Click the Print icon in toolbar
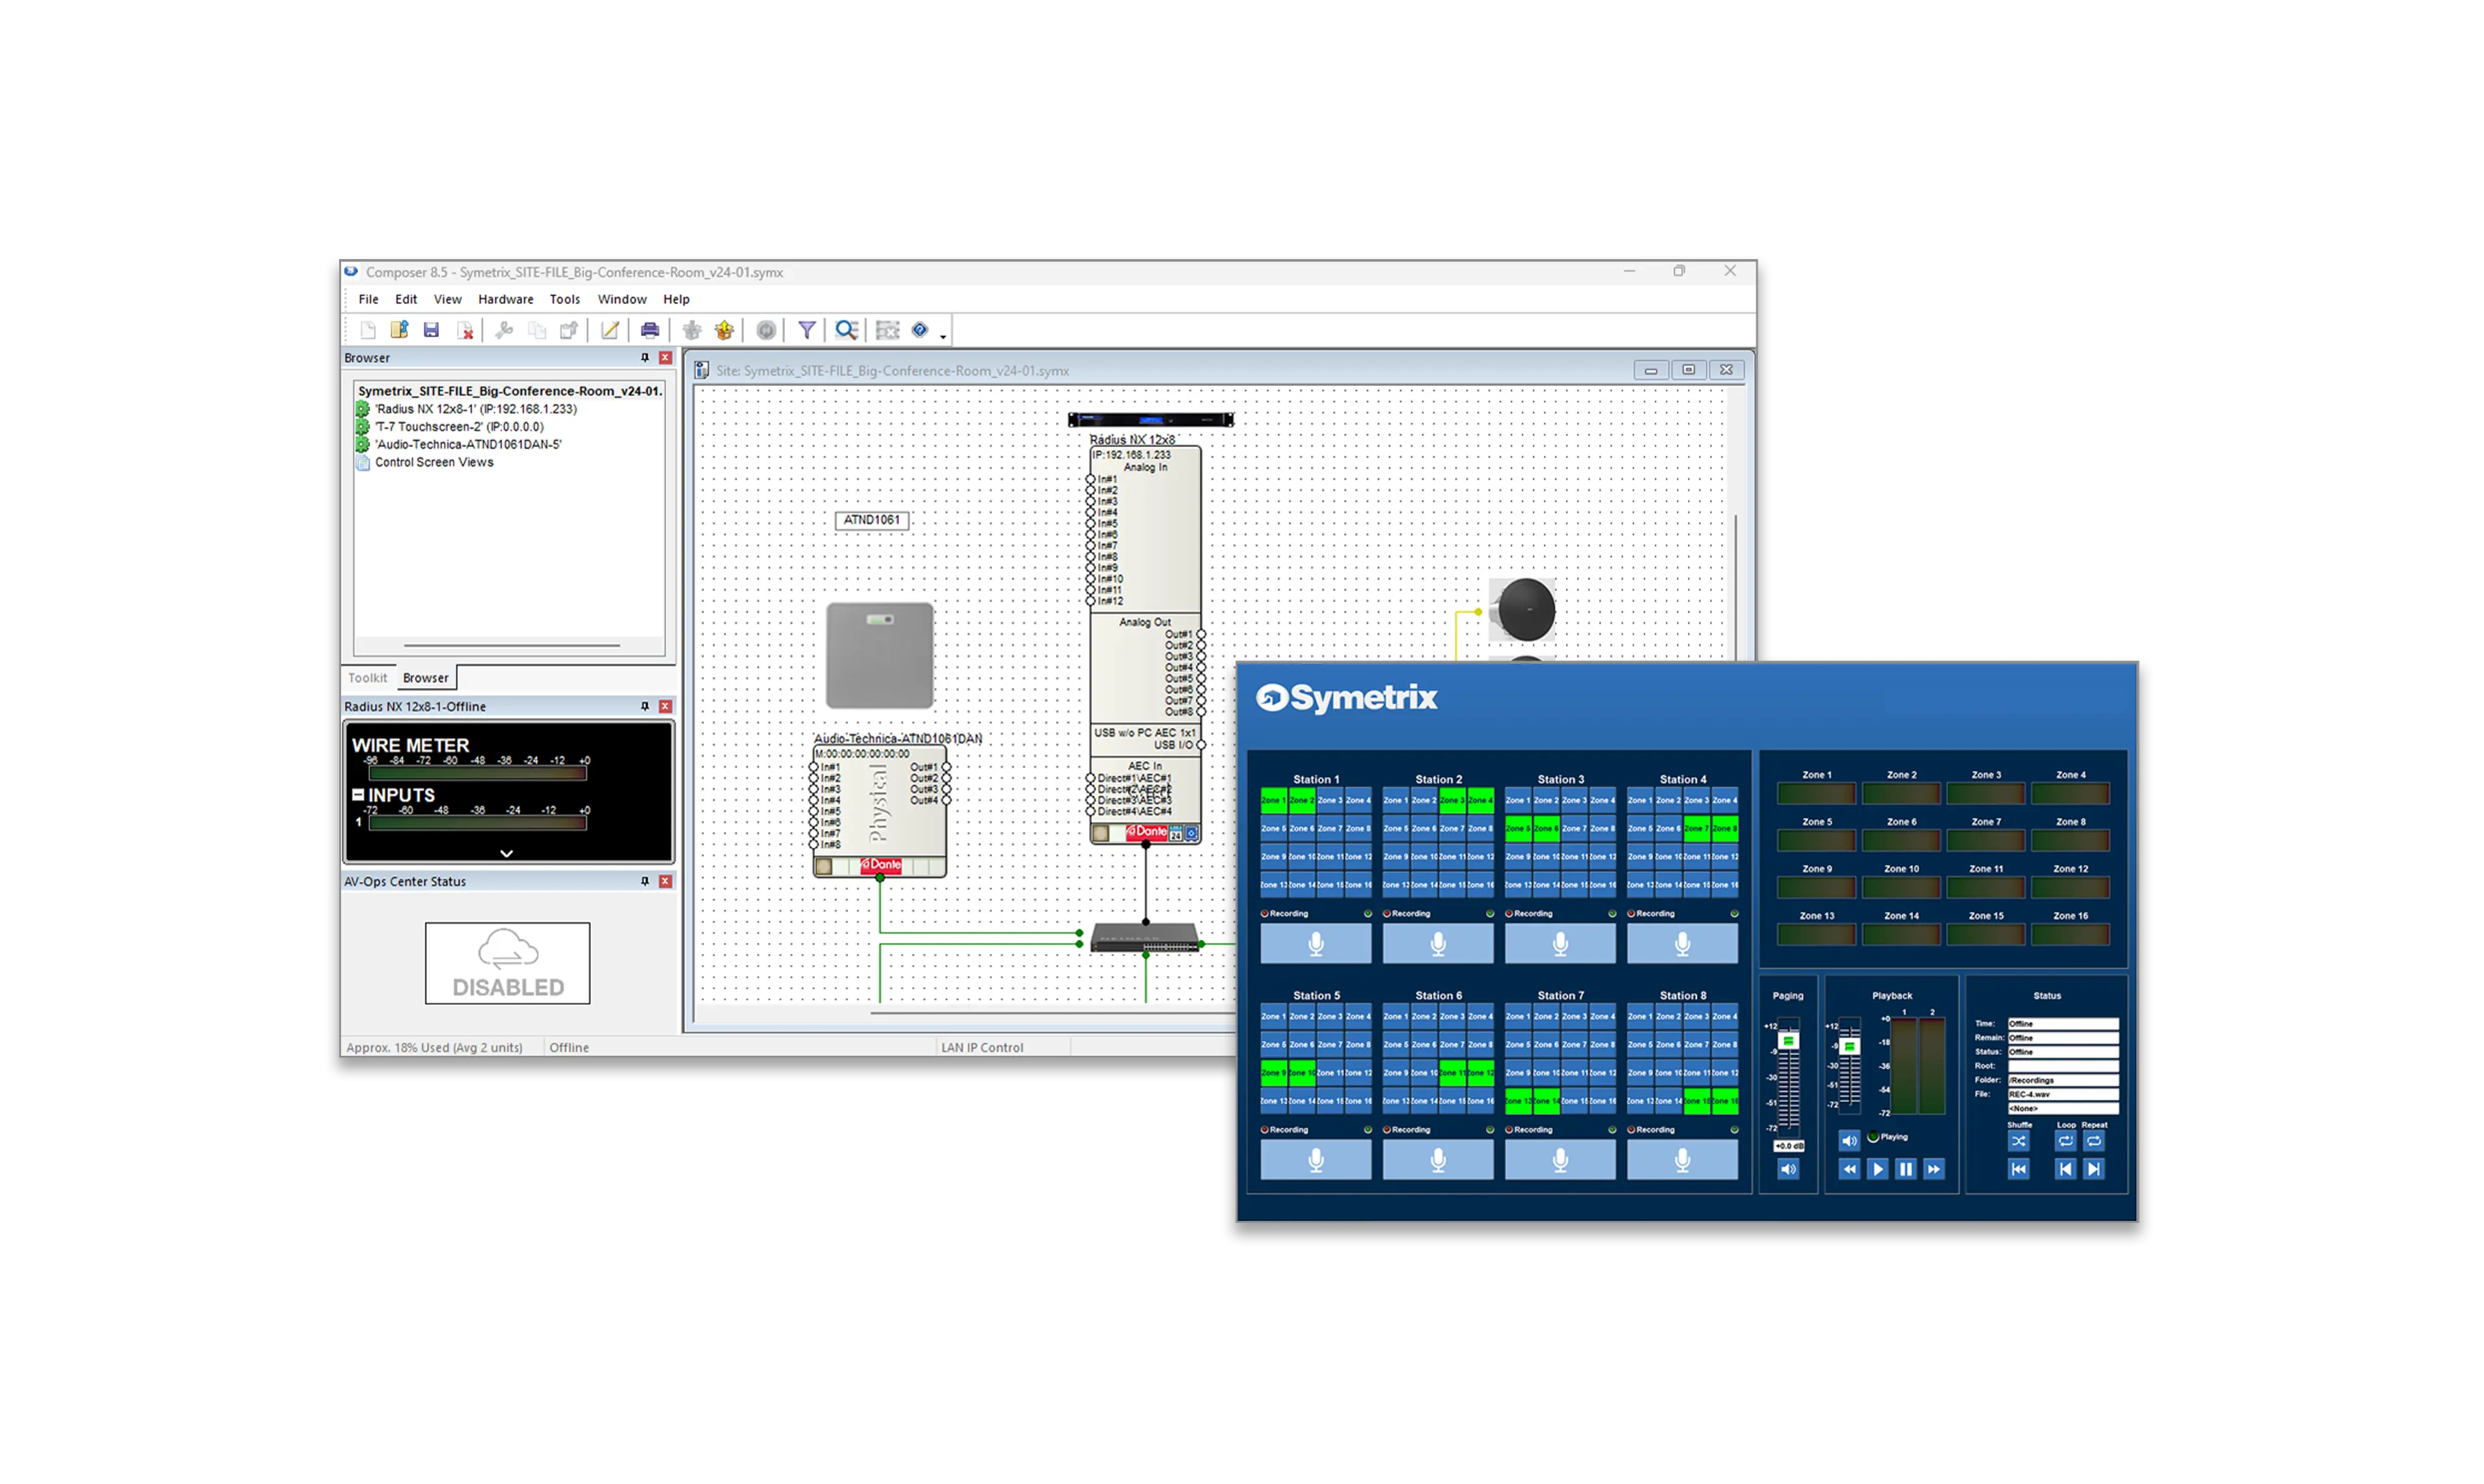The width and height of the screenshot is (2484, 1484). (x=650, y=330)
